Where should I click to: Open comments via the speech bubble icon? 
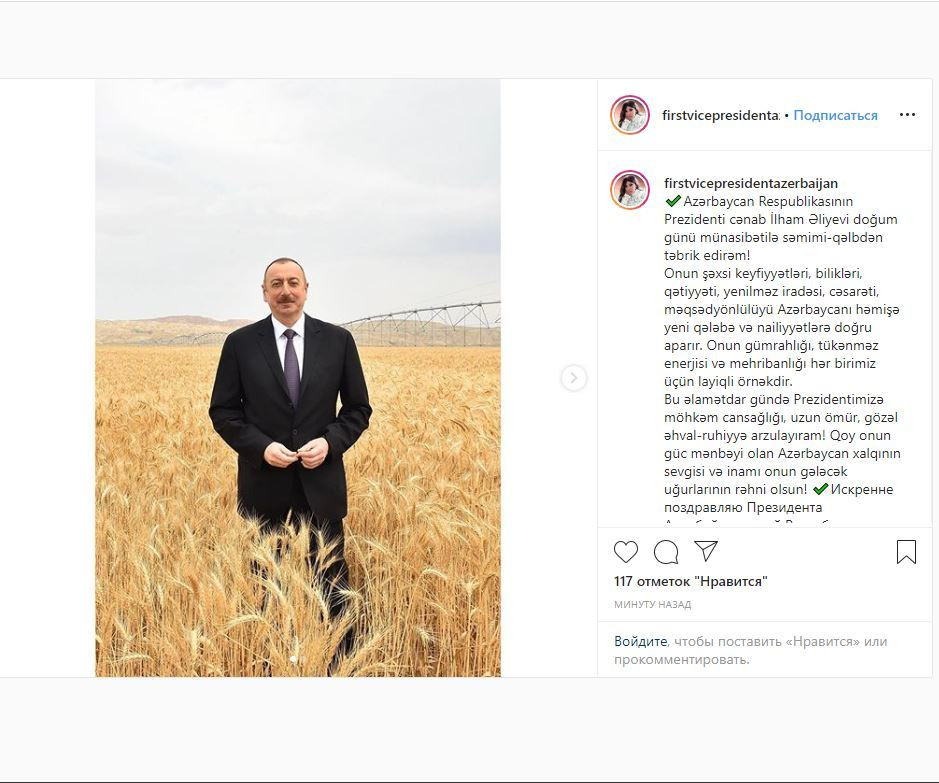(x=666, y=551)
